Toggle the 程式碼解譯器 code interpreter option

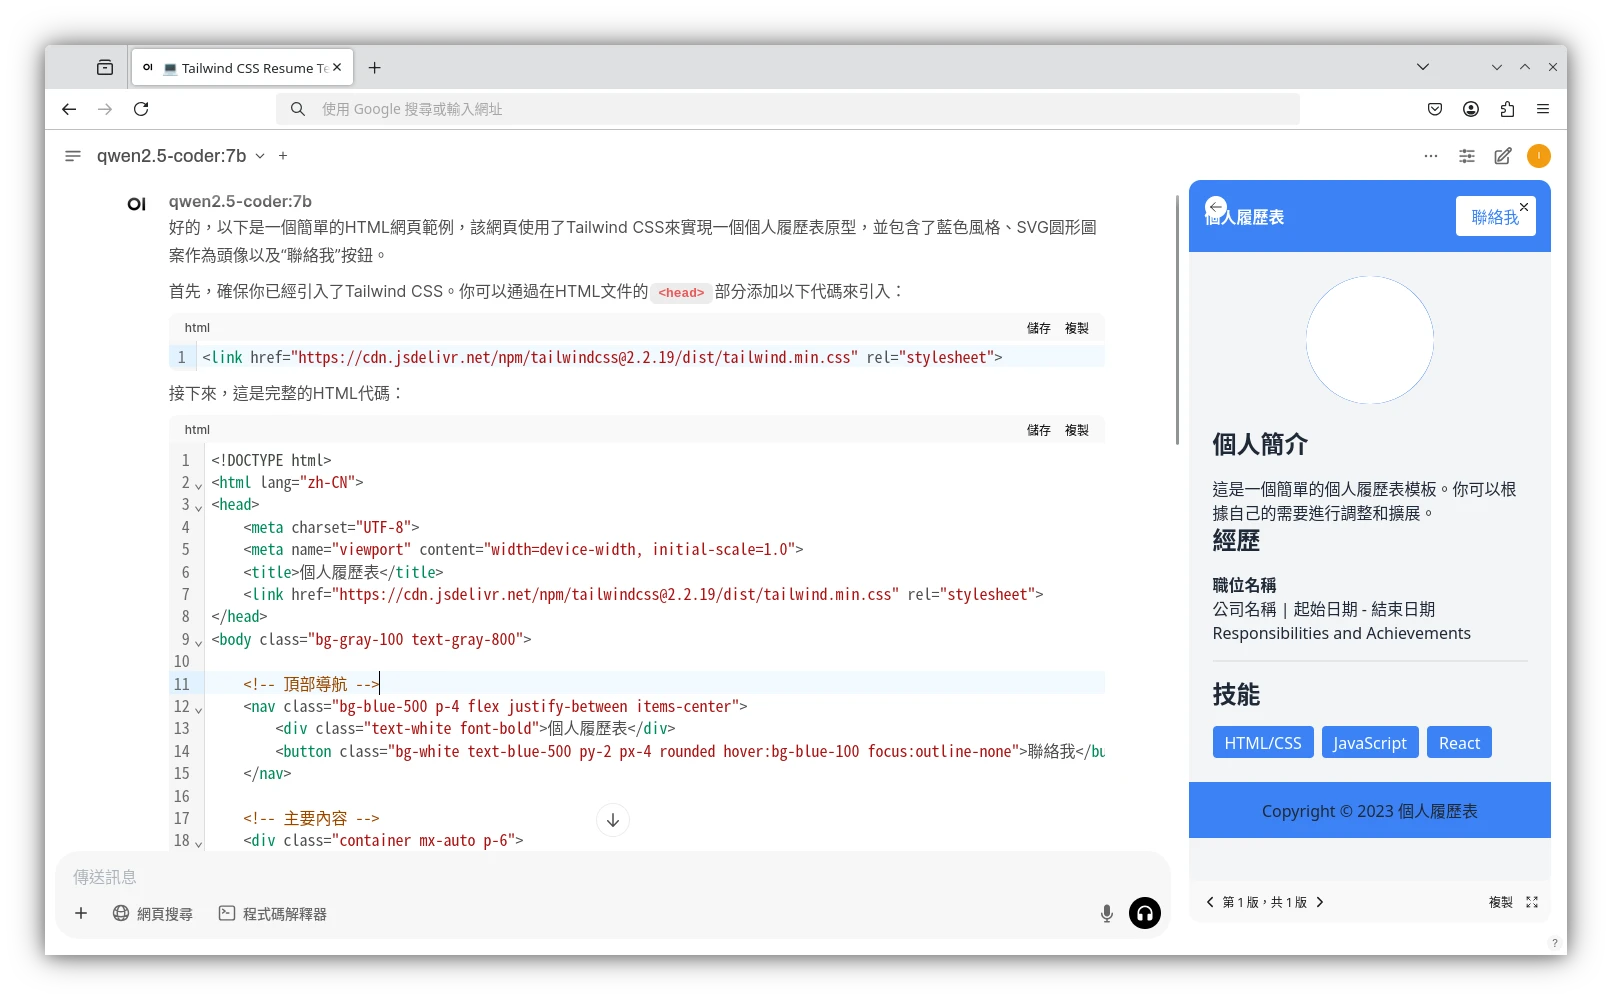pos(273,913)
